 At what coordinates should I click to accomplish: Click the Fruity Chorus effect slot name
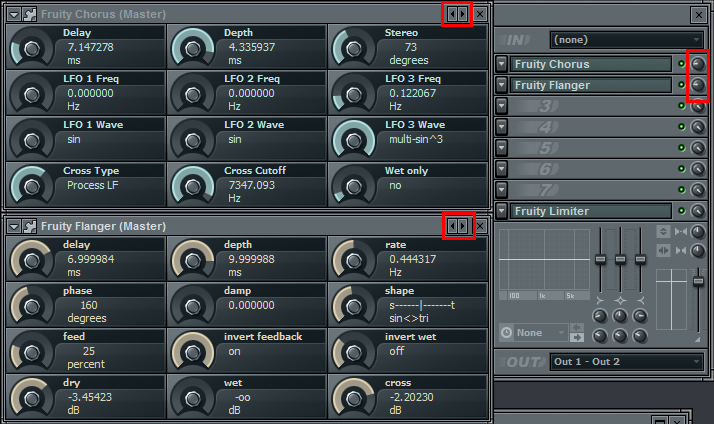coord(591,64)
